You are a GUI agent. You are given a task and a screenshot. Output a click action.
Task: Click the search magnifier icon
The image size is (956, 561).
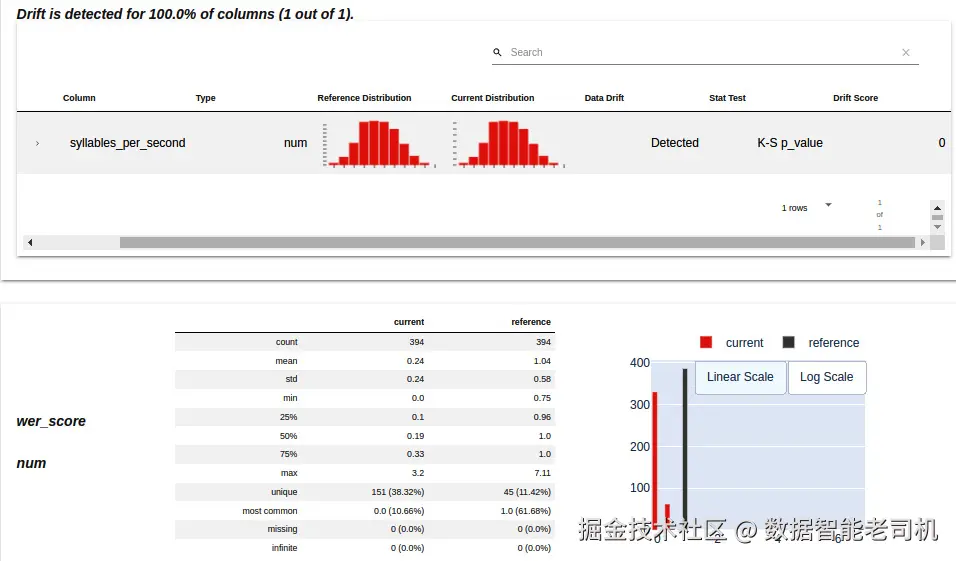(x=498, y=52)
